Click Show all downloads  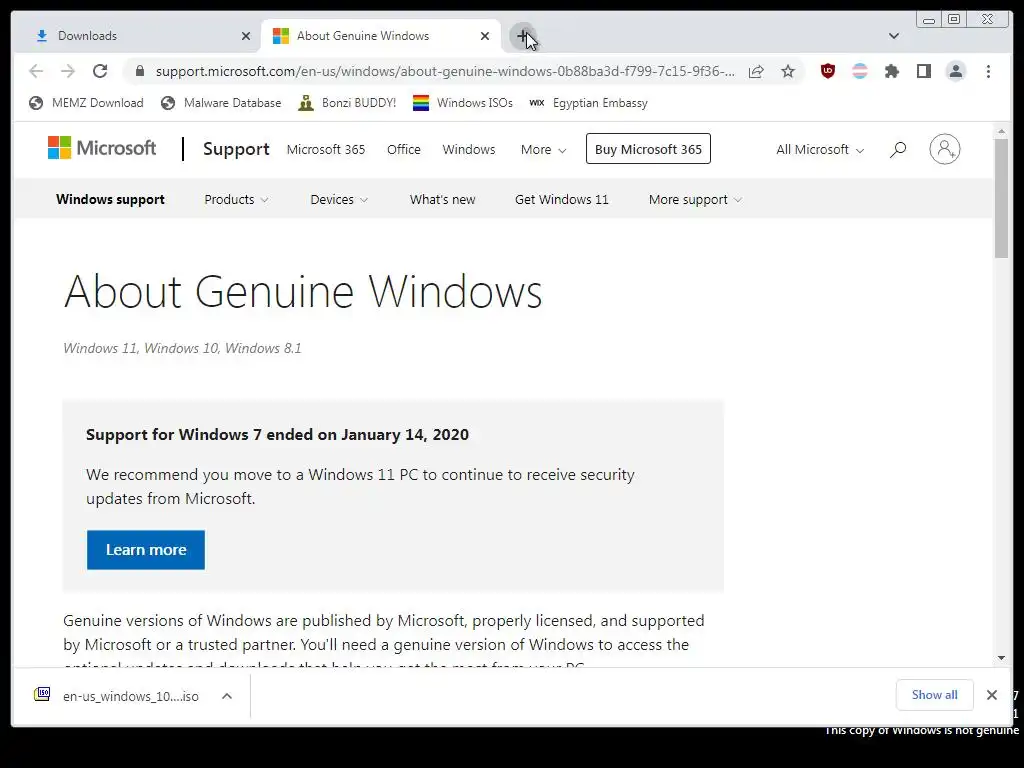click(935, 695)
